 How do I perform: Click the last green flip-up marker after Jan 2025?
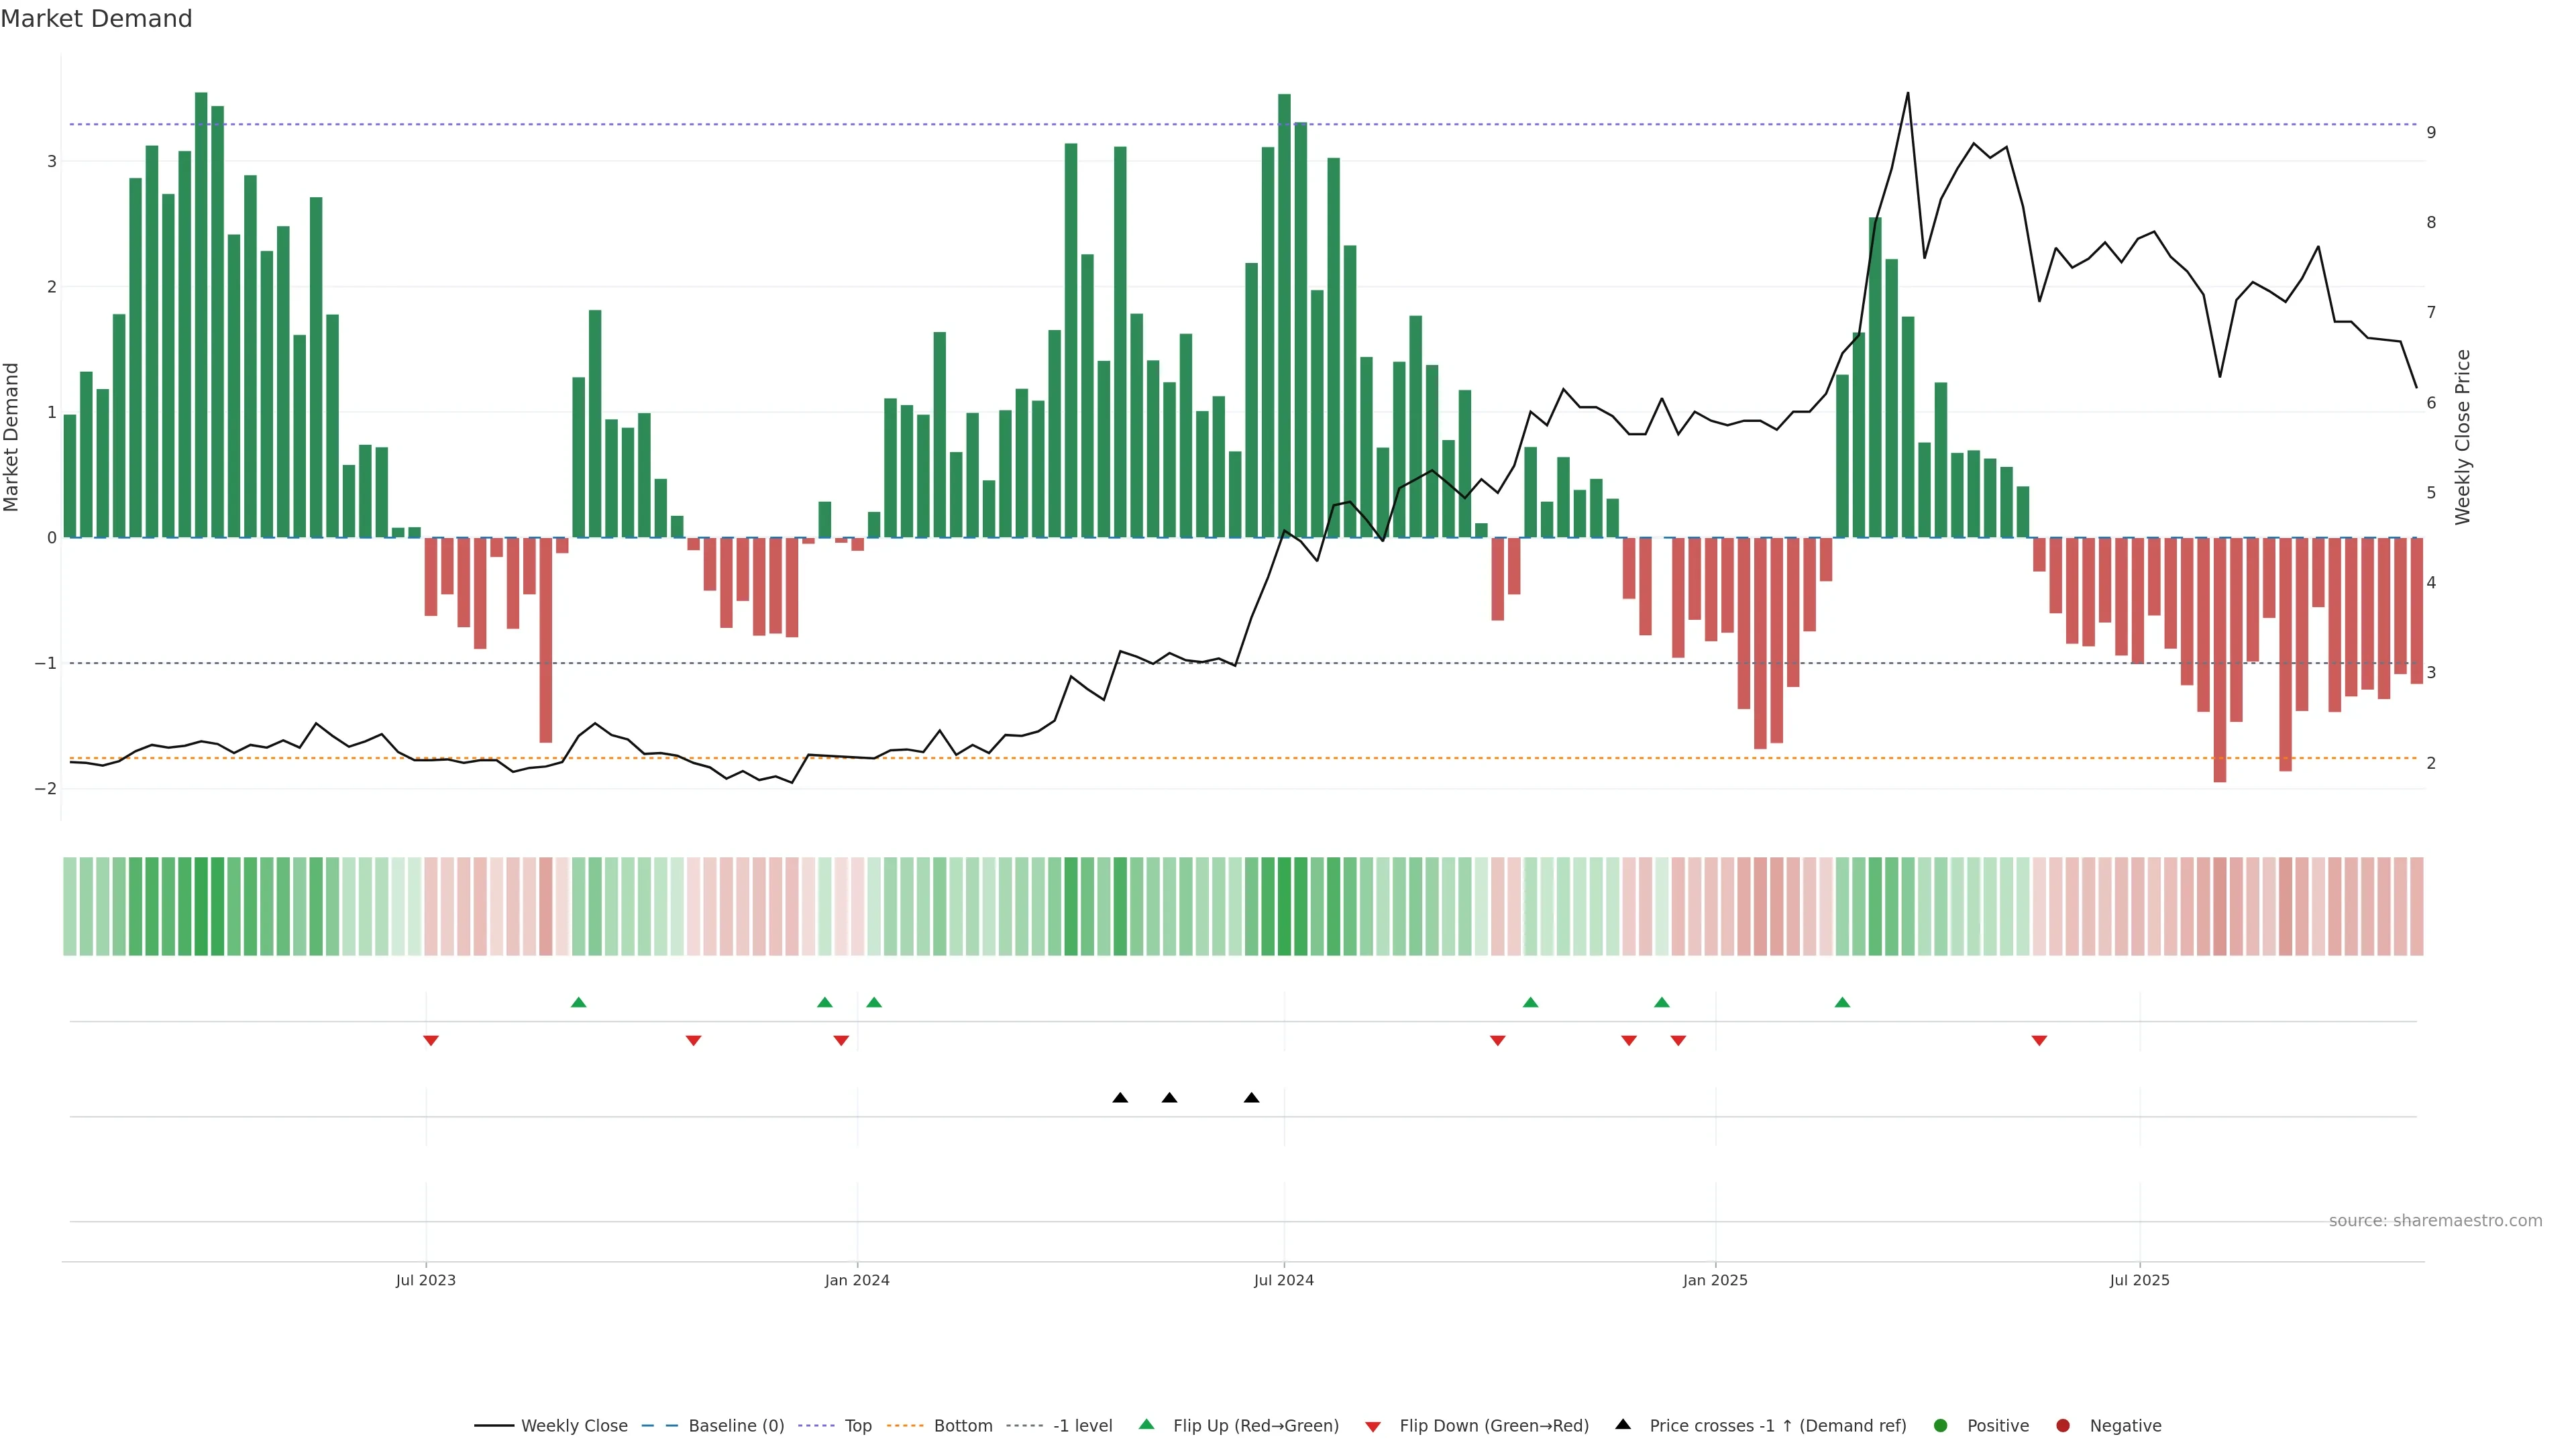point(1842,1002)
